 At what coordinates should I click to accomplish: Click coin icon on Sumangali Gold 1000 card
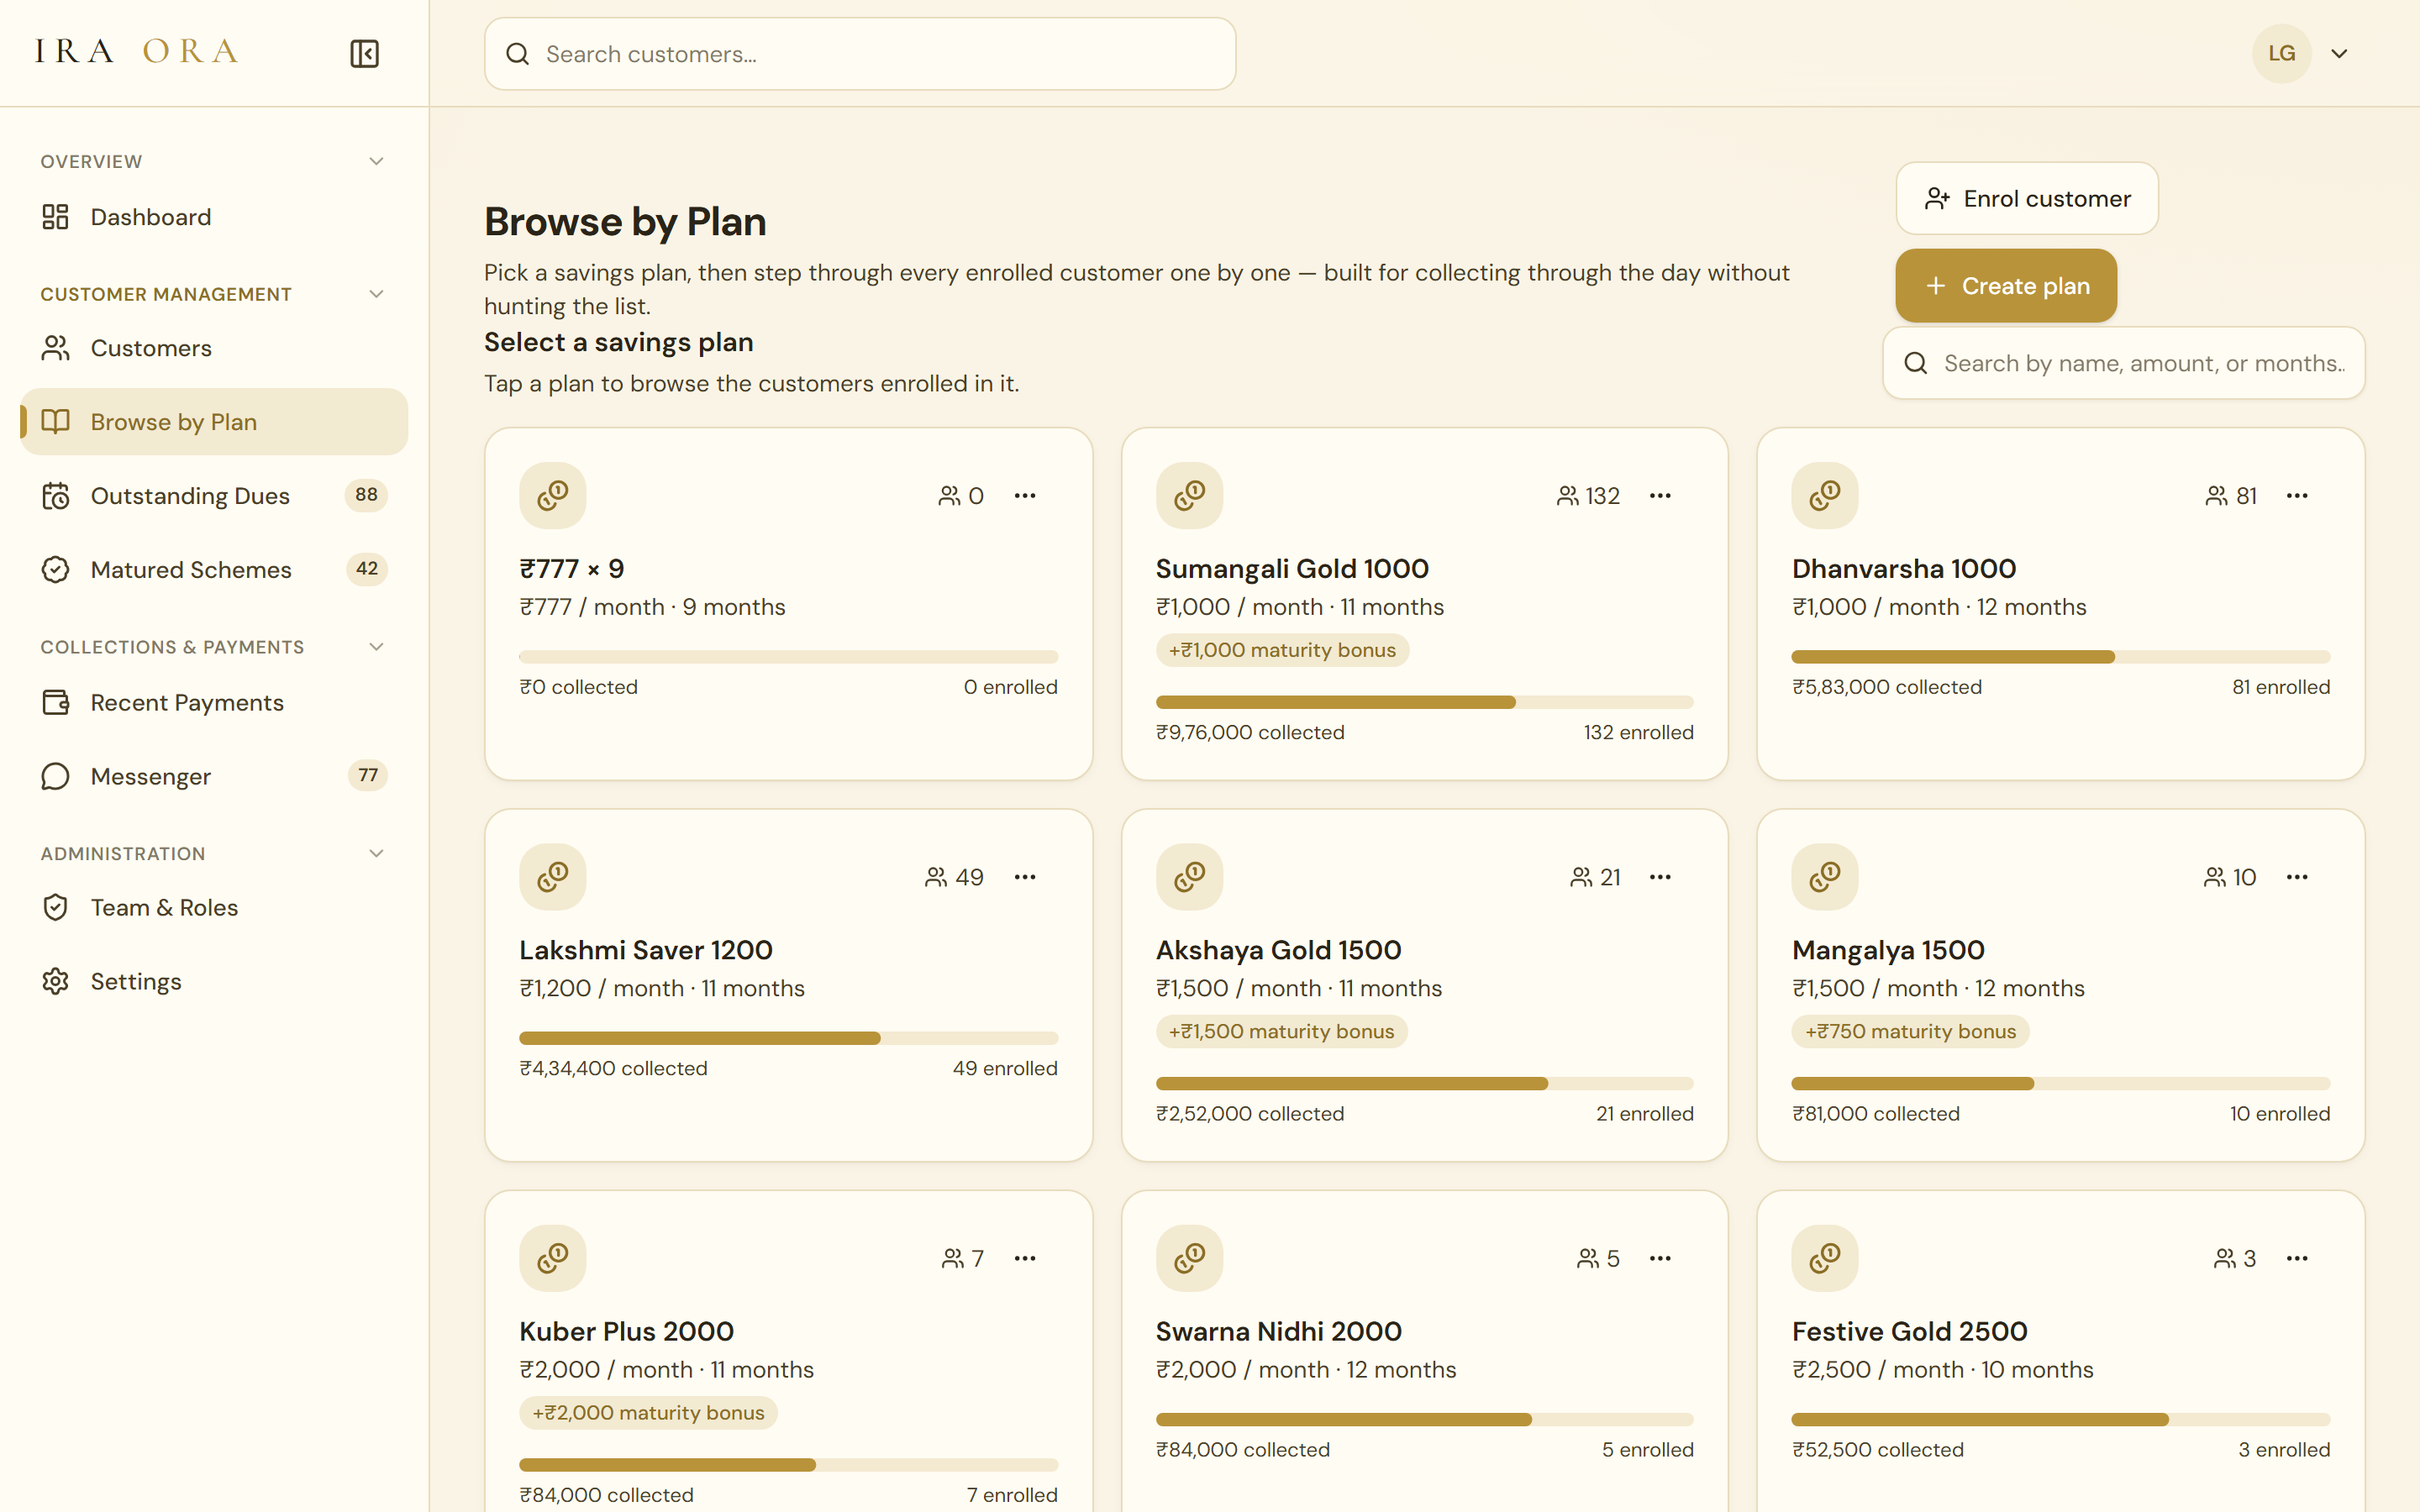click(1189, 495)
